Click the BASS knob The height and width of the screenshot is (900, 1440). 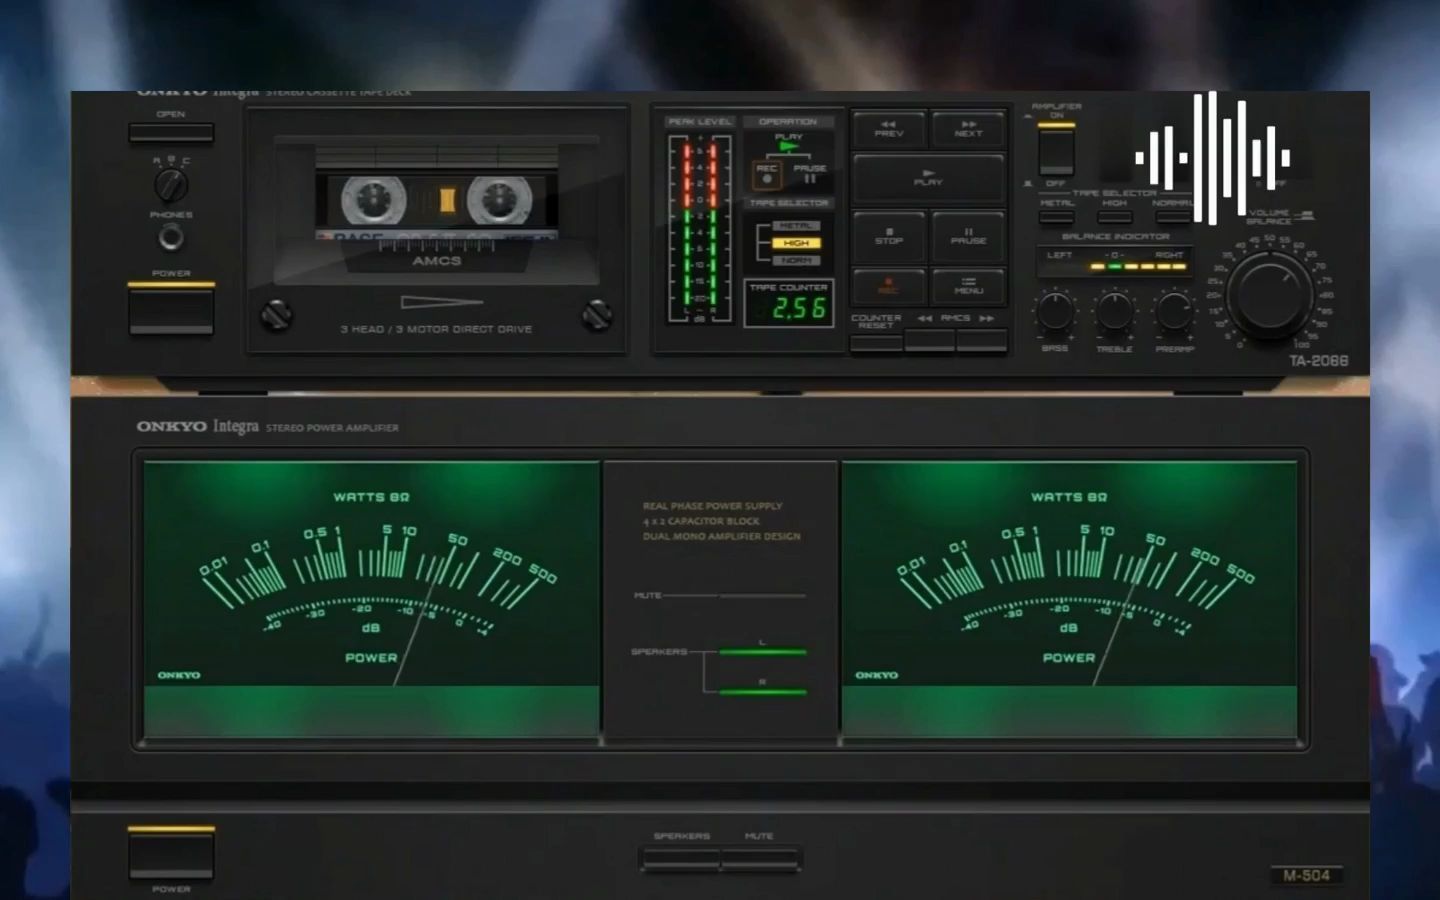(x=1055, y=311)
